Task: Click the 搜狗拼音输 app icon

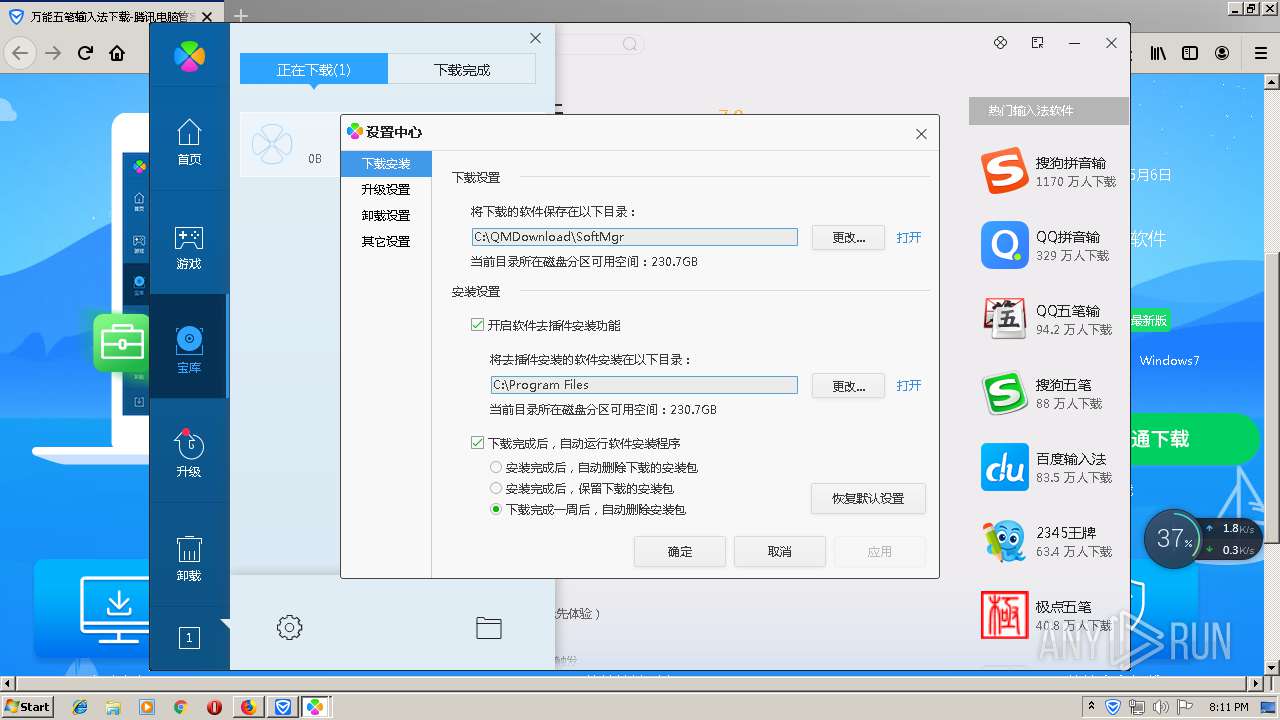Action: click(1004, 171)
